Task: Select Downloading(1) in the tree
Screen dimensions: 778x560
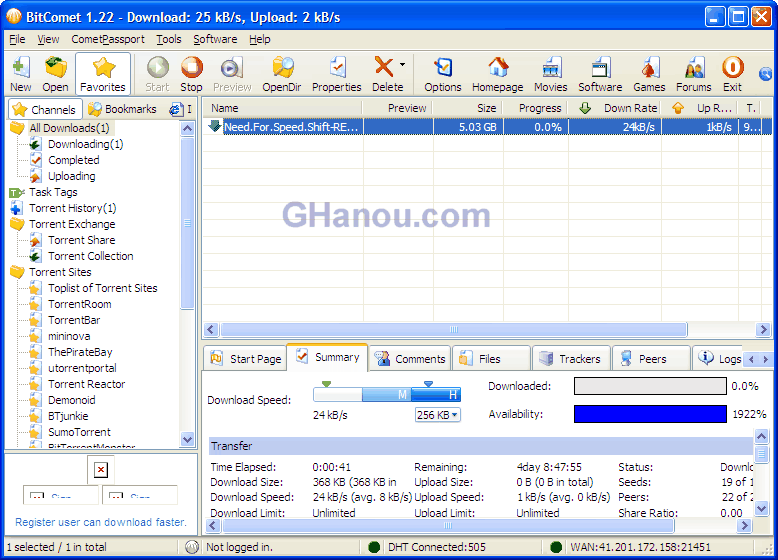Action: [85, 144]
